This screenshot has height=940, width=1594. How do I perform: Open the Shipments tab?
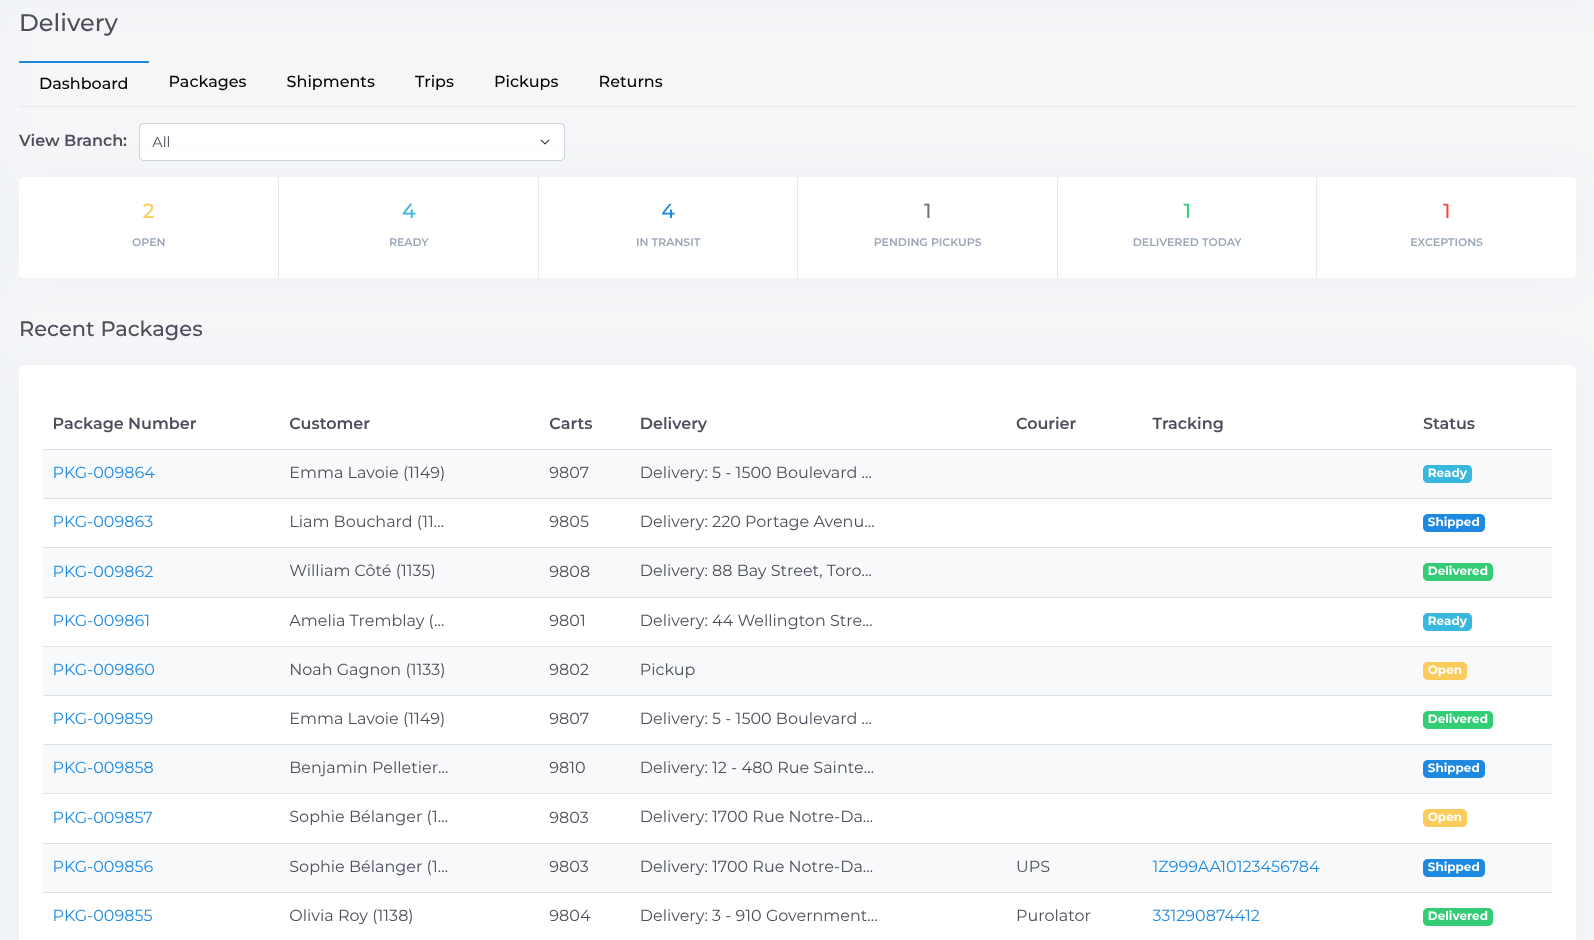click(x=330, y=82)
